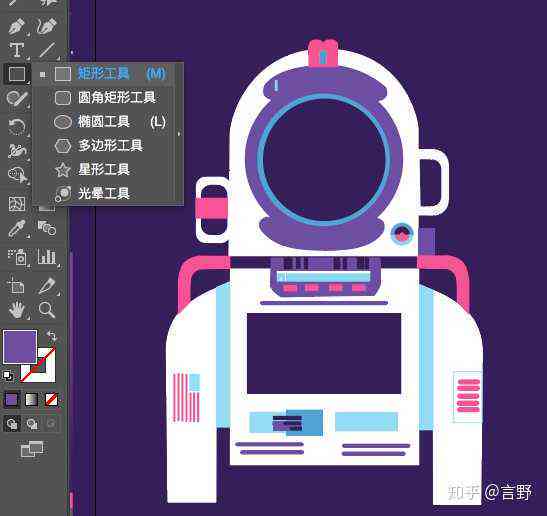This screenshot has height=516, width=547.
Task: Enable Draw Normal mode
Action: (12, 424)
